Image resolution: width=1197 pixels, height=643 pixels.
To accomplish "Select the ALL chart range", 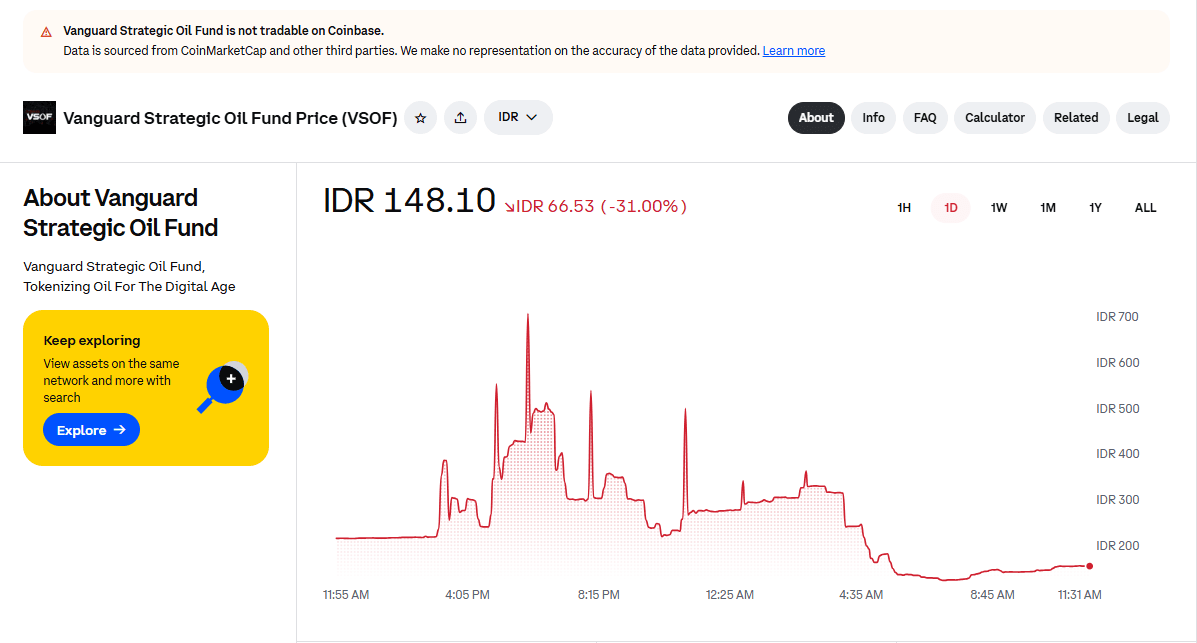I will (x=1145, y=208).
